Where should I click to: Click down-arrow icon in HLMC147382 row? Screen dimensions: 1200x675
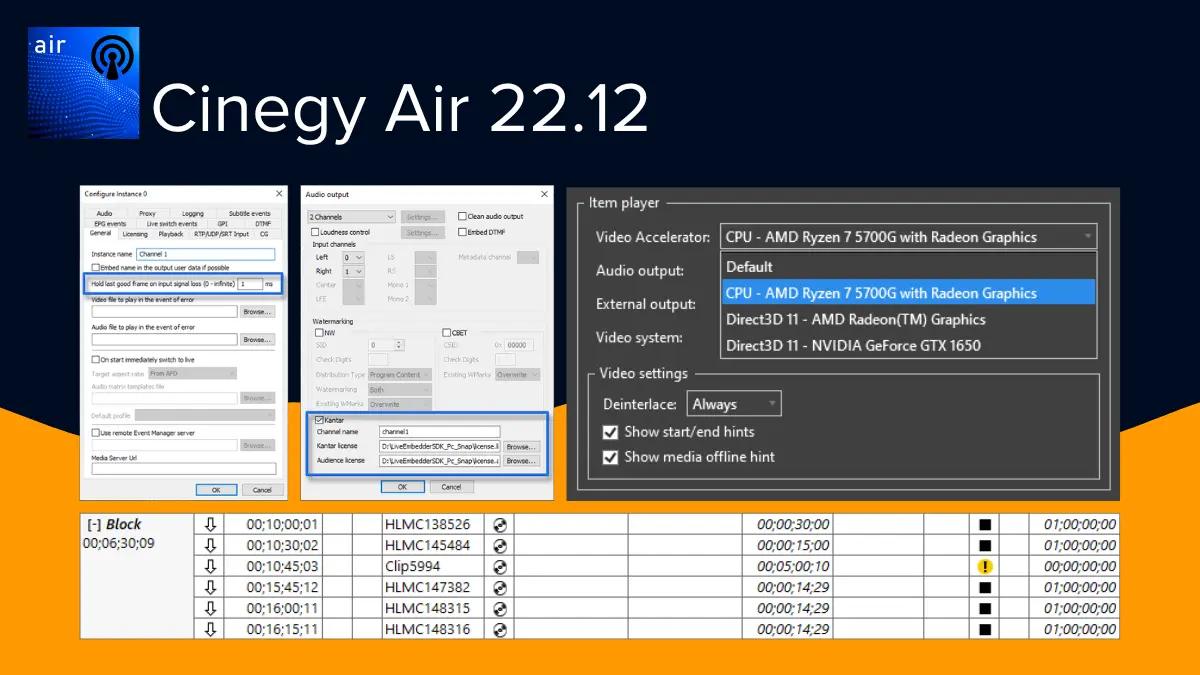(x=210, y=587)
